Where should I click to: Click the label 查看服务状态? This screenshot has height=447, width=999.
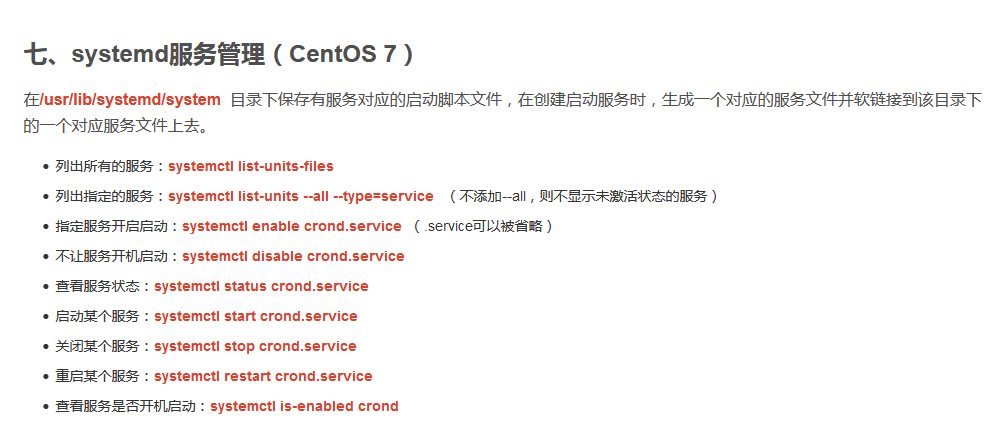point(98,286)
